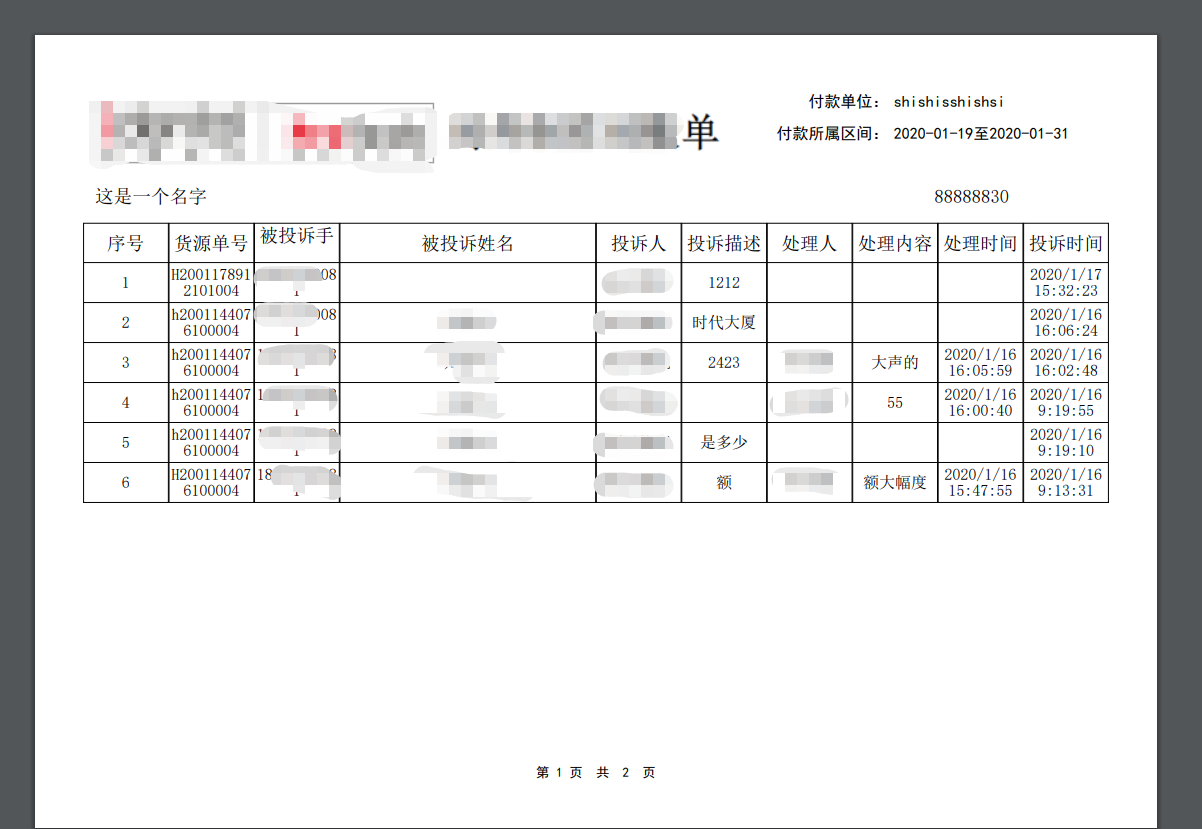Click handling content 大声的
1202x829 pixels.
coord(895,363)
